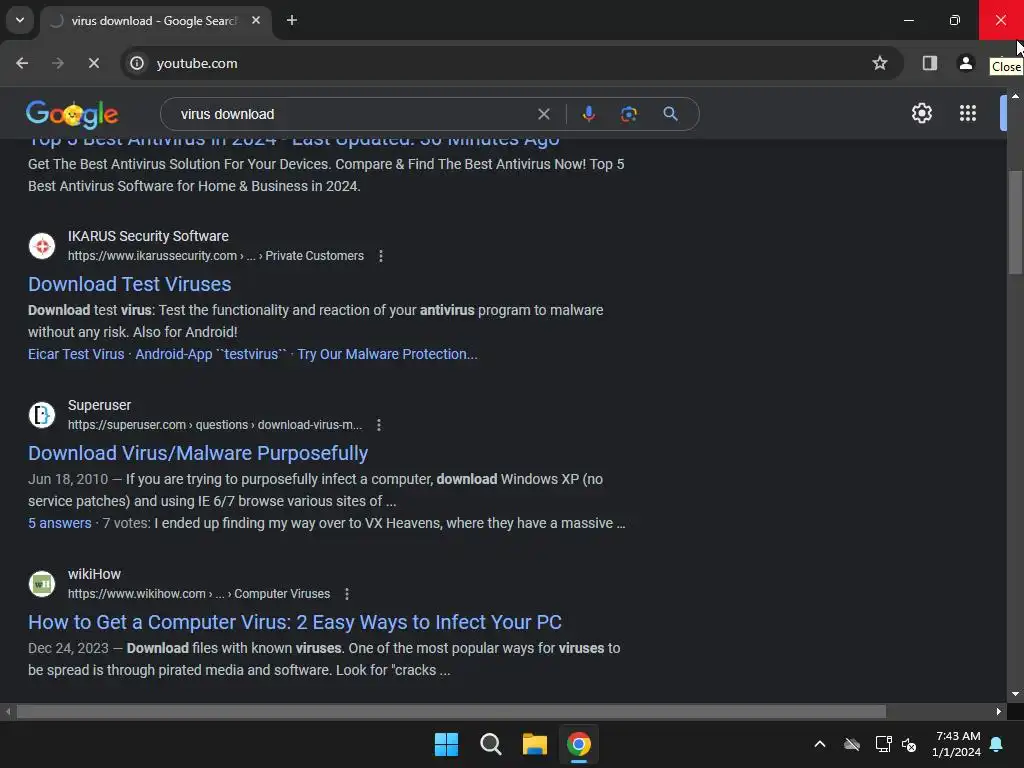Click the IKARUS Security Software site name

(148, 236)
